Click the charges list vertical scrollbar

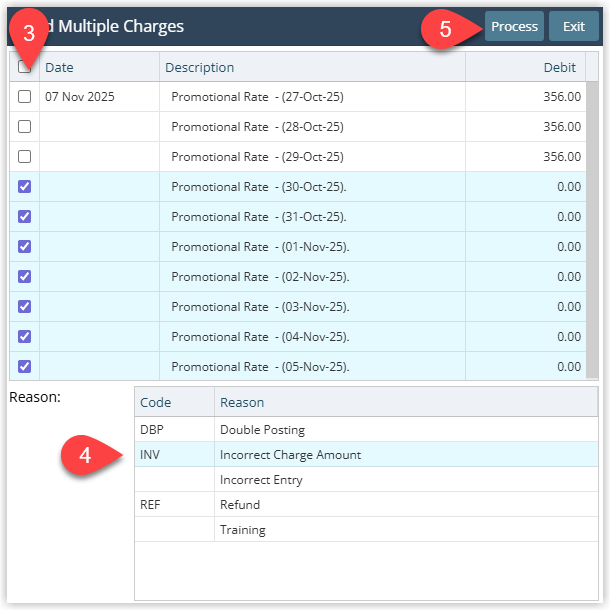click(x=592, y=230)
